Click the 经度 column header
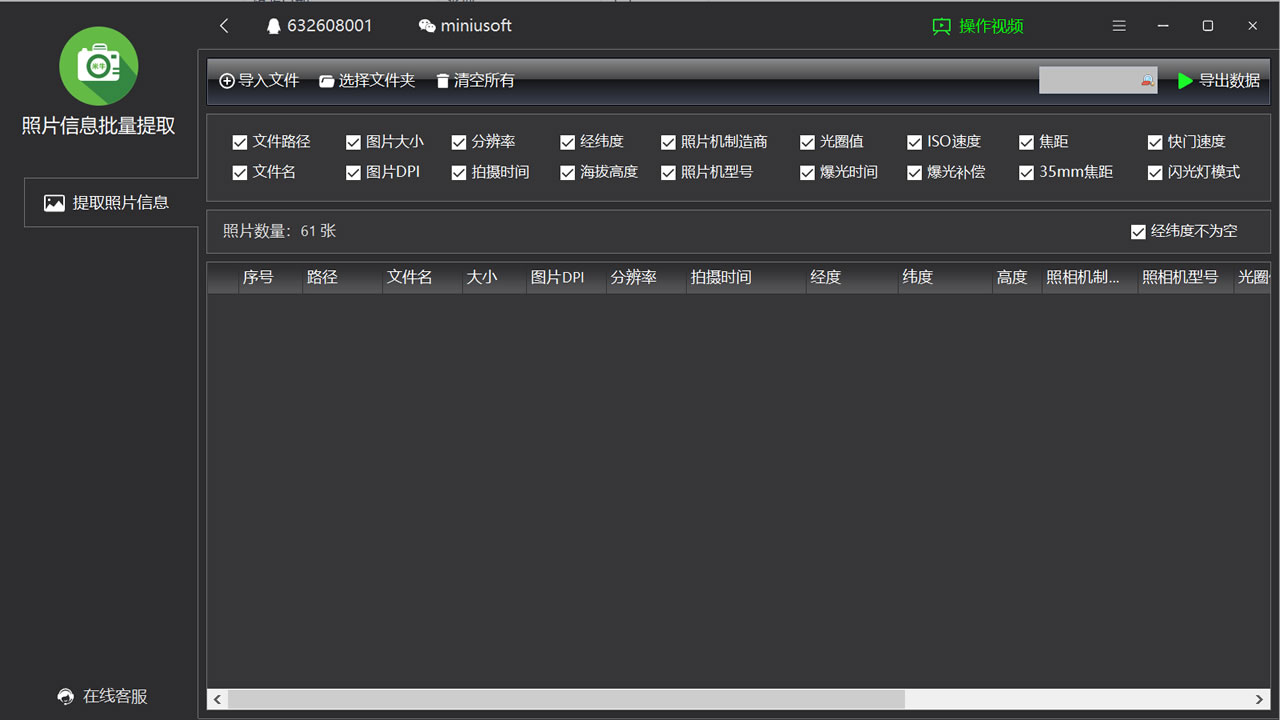 [x=826, y=277]
